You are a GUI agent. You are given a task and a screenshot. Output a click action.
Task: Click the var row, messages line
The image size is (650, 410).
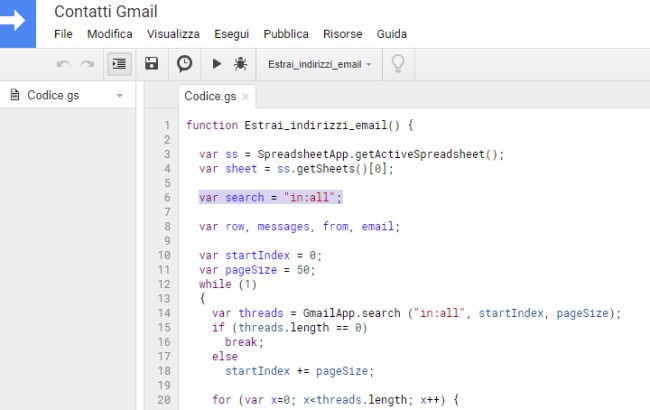pos(299,226)
